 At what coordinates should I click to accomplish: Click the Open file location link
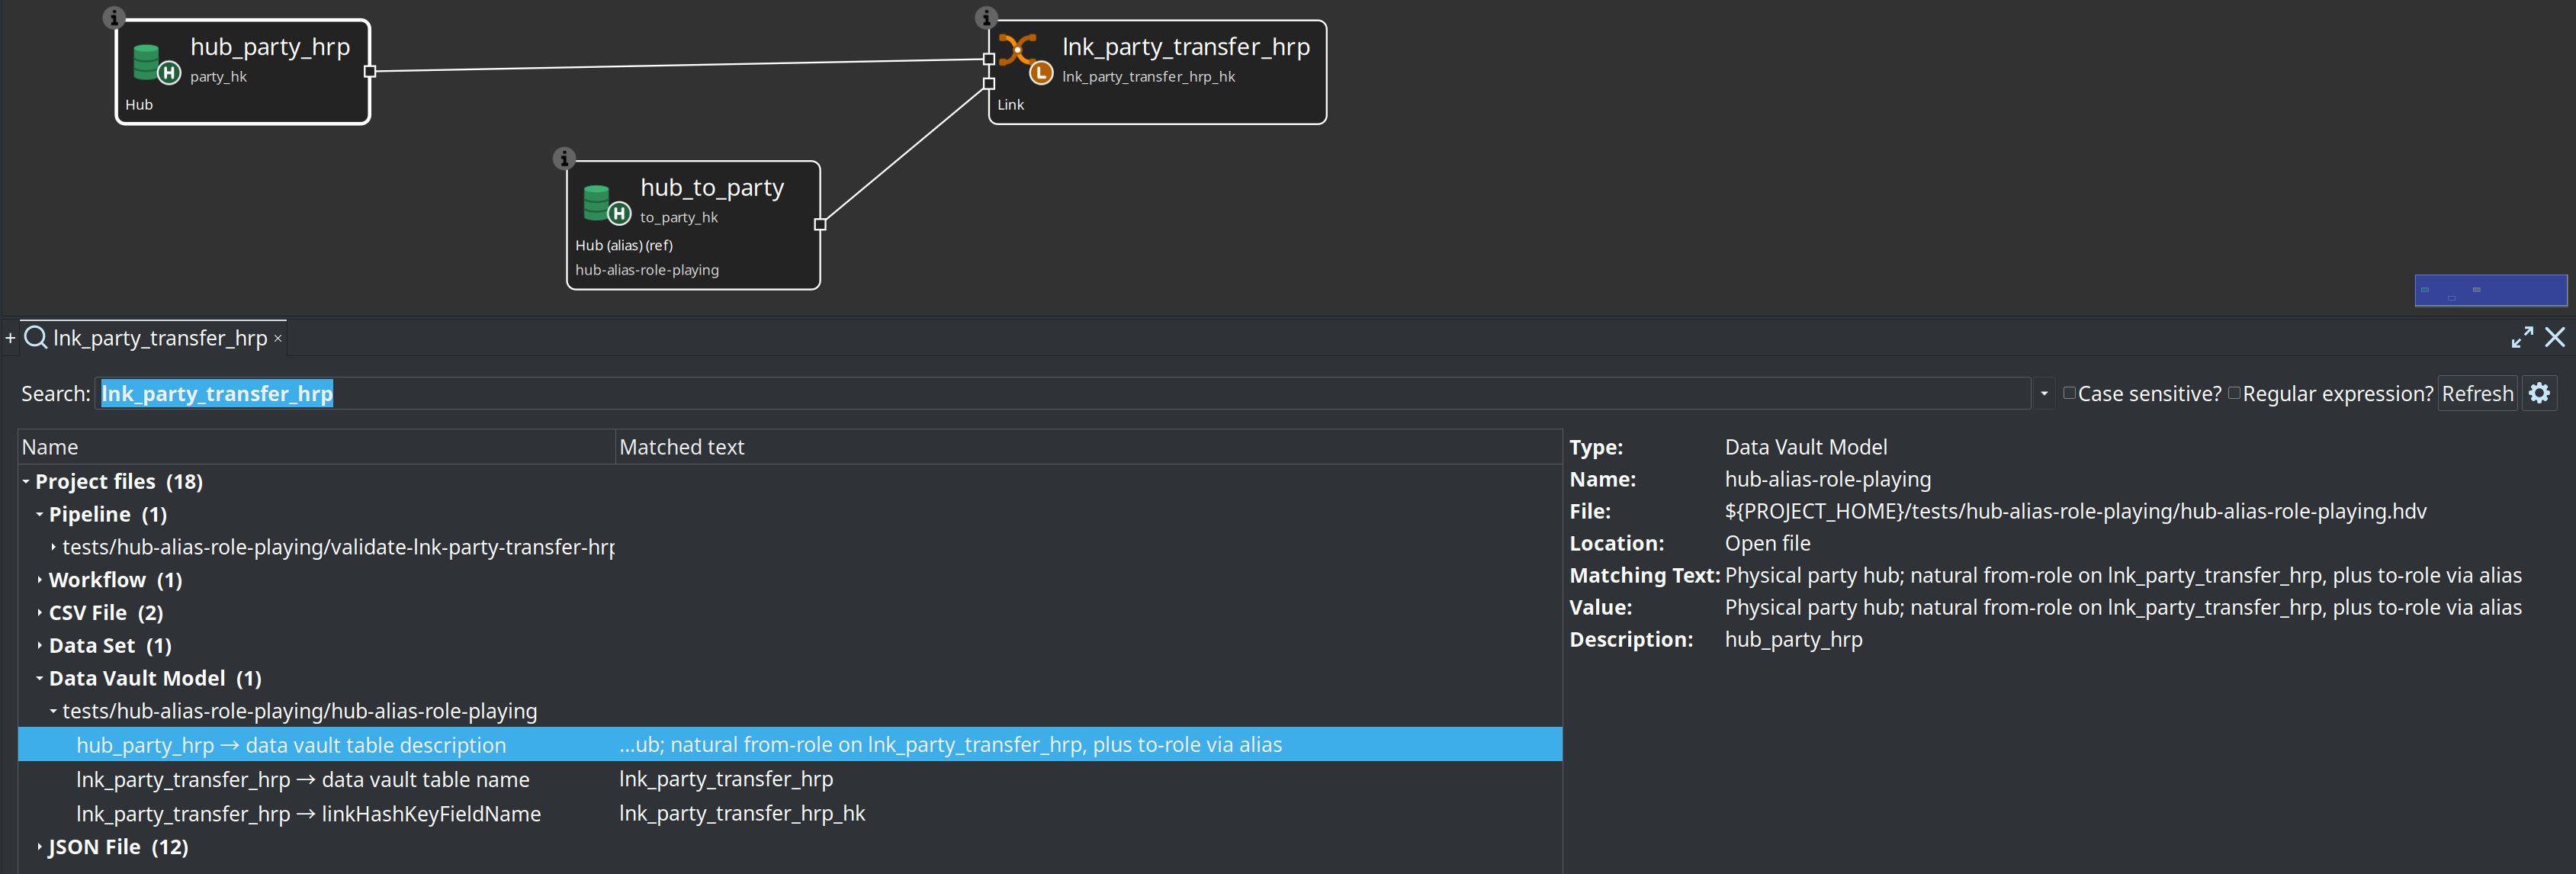[1767, 543]
